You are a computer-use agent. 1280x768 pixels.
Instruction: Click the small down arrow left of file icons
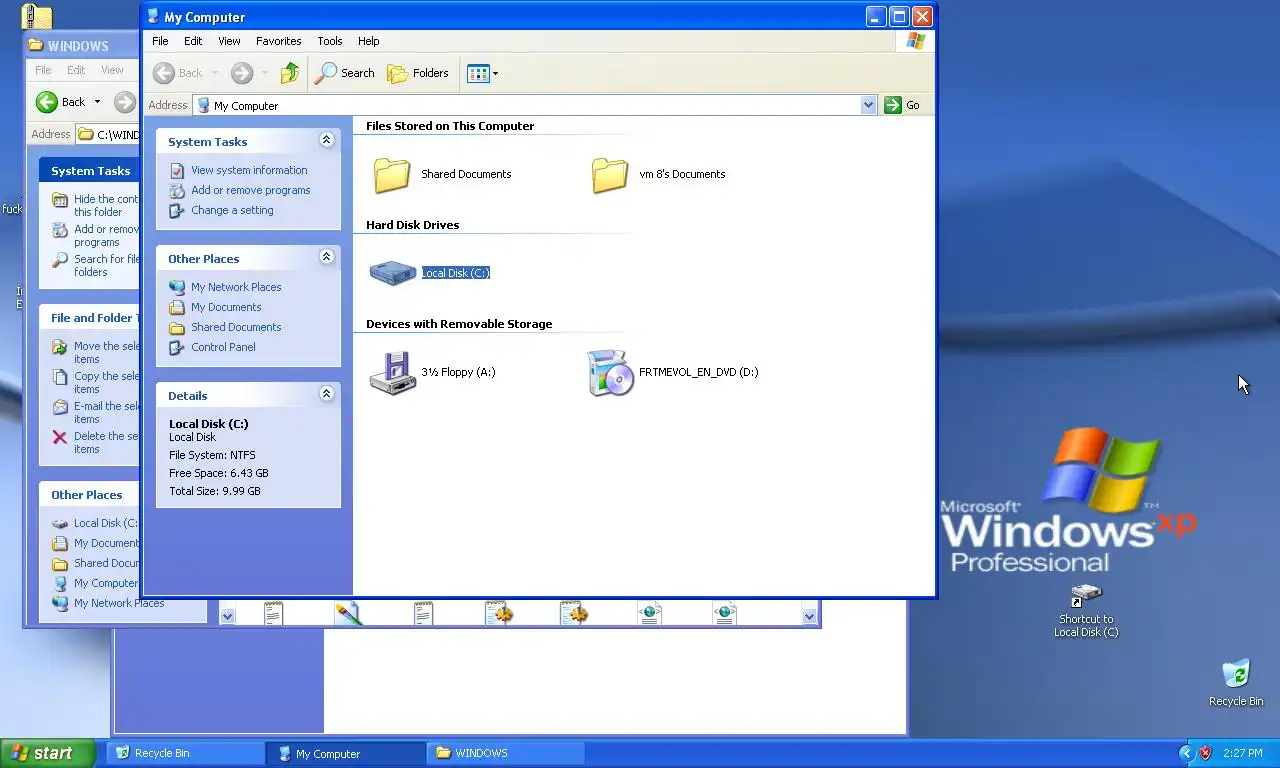click(x=227, y=616)
